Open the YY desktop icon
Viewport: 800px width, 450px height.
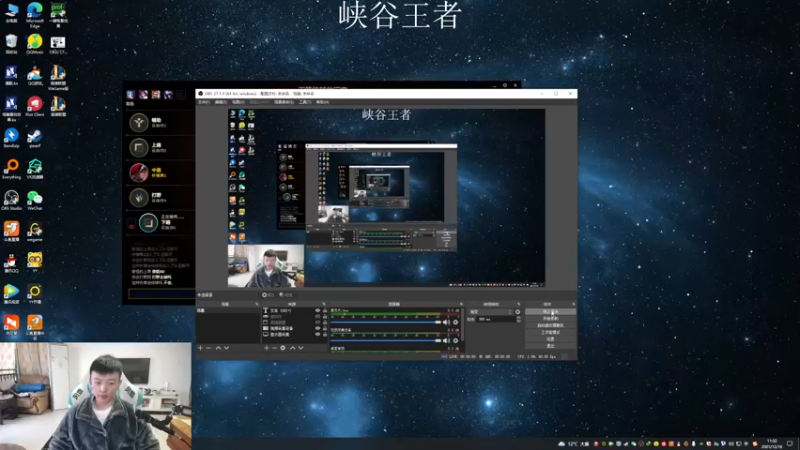(35, 262)
